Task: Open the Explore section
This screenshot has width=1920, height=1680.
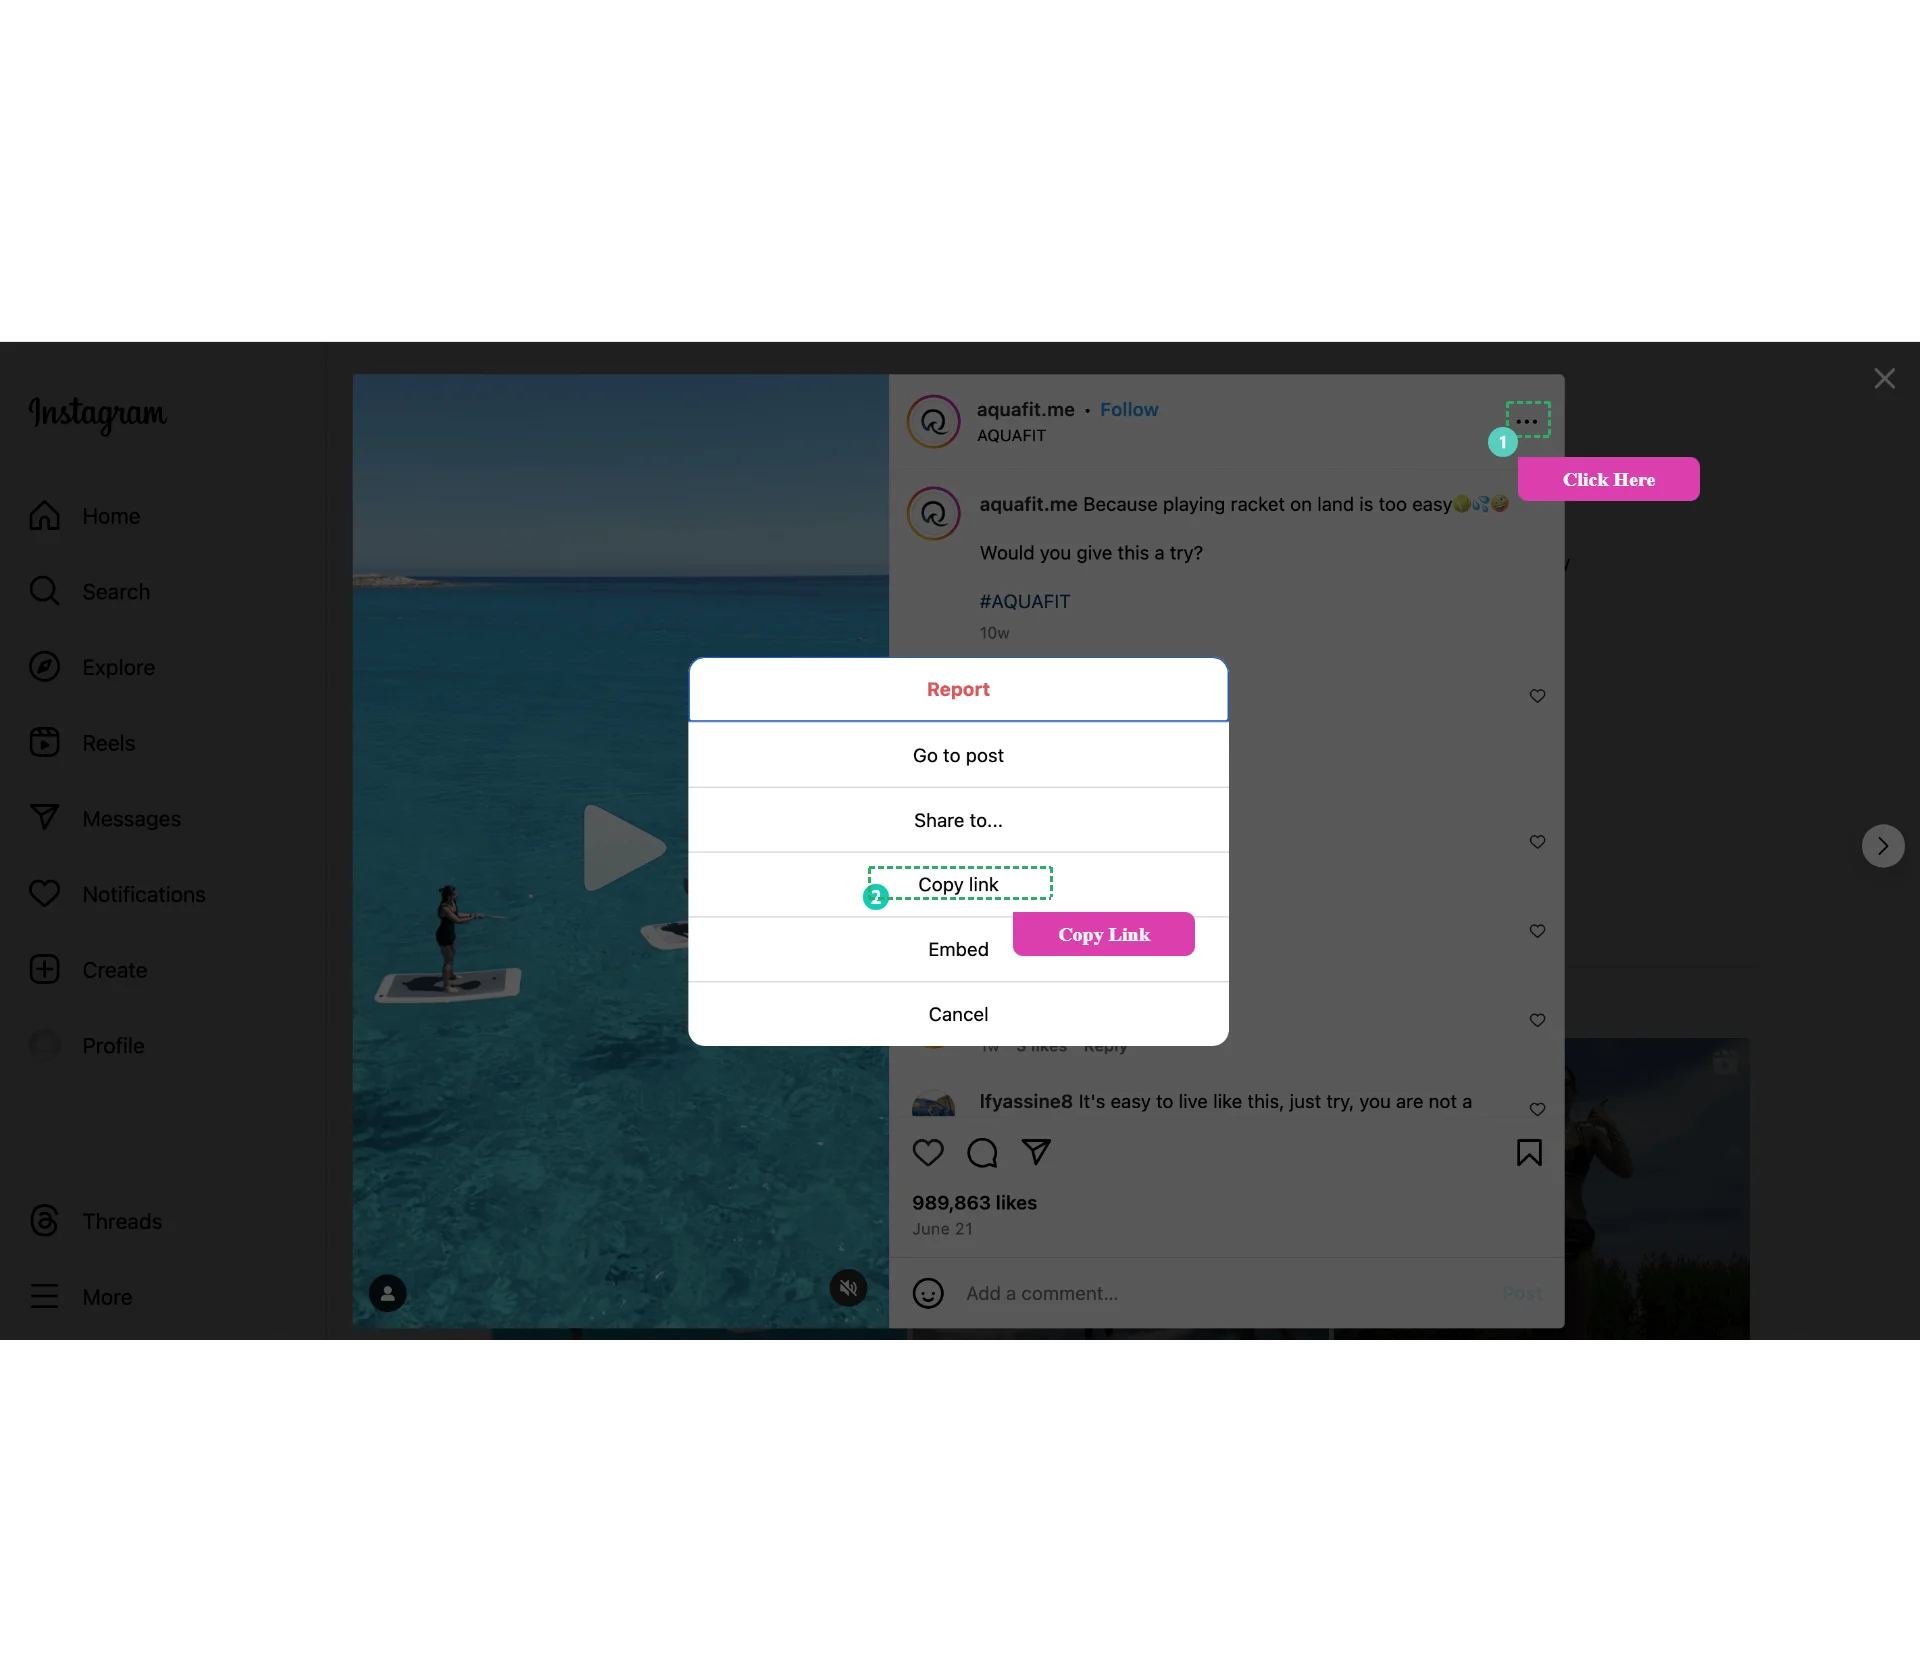Action: 118,666
